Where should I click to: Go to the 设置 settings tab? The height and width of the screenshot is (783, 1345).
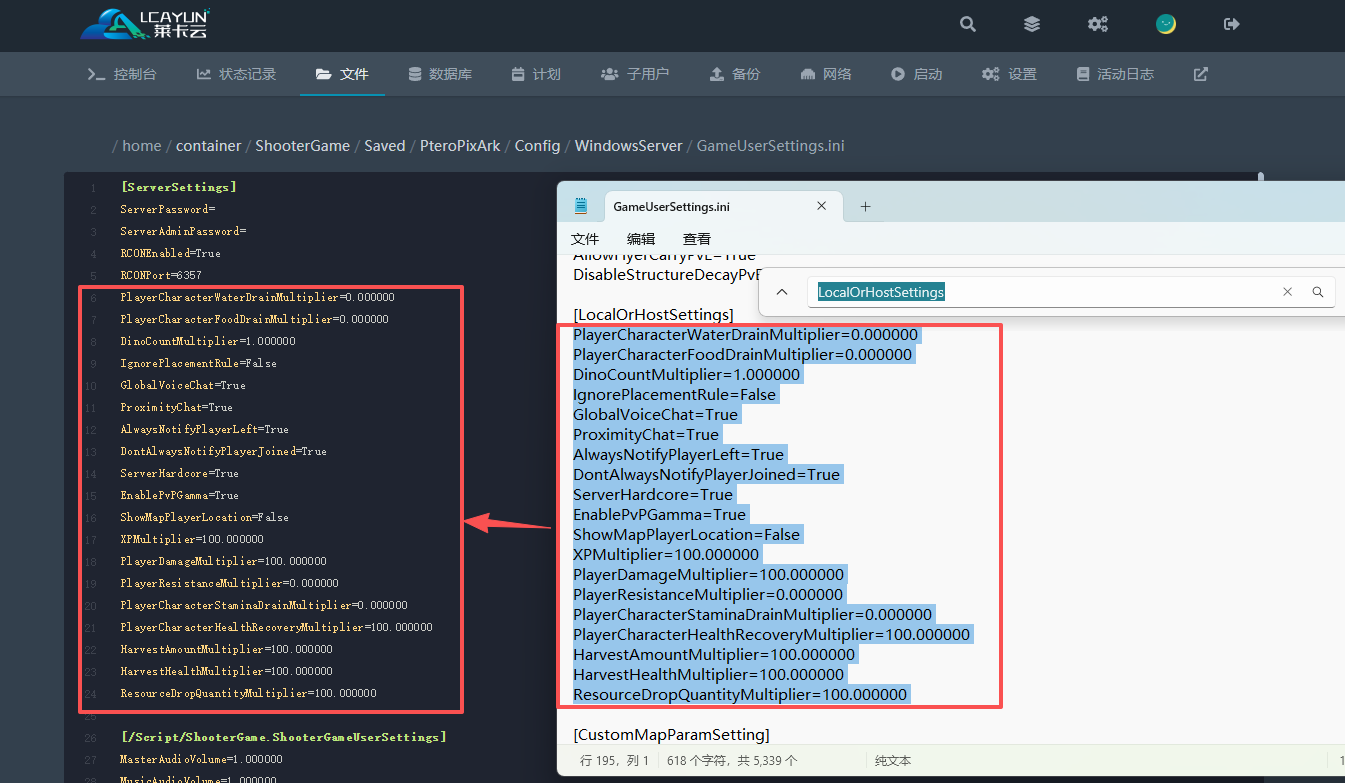pos(1009,74)
